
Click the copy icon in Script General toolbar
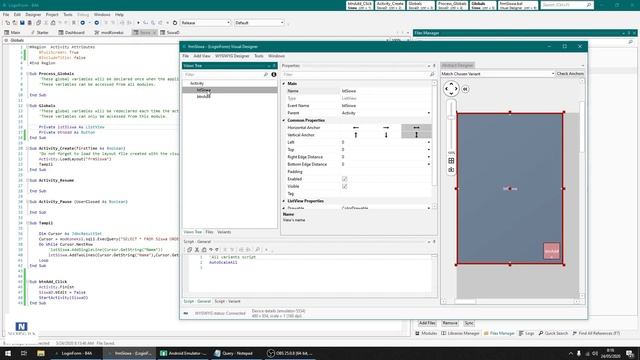189,250
